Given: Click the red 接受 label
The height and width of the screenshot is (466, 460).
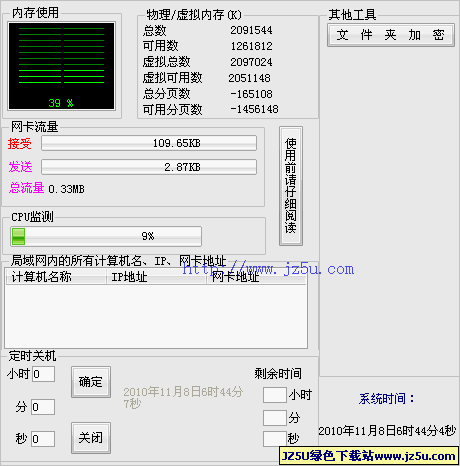Looking at the screenshot, I should pyautogui.click(x=20, y=144).
